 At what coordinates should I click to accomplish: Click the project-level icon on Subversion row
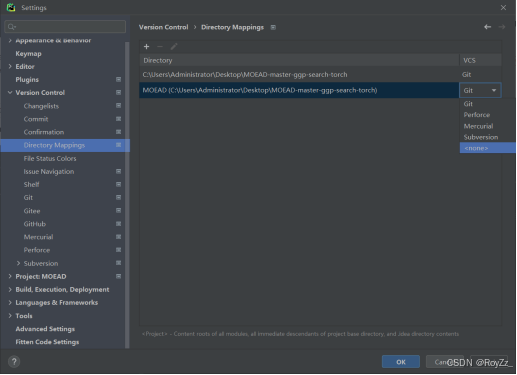[x=118, y=263]
